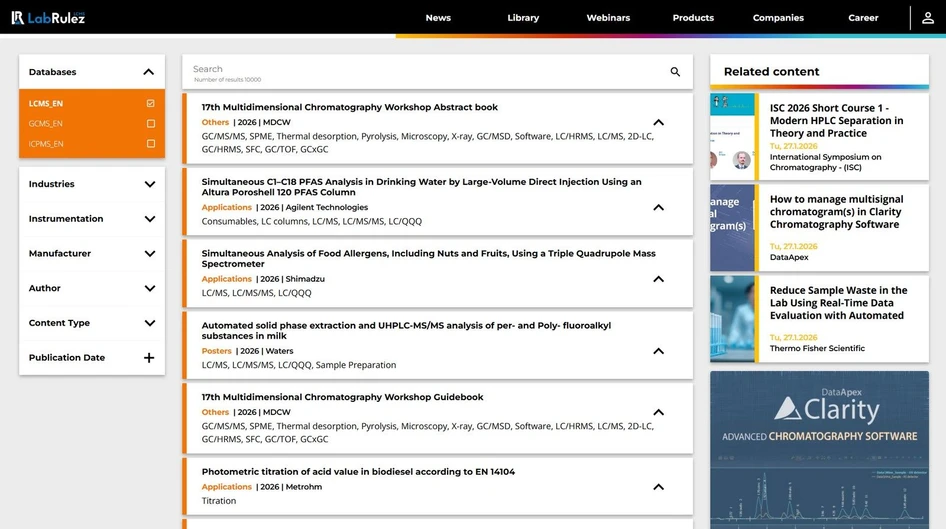
Task: Enable the ICPMS_EN database checkbox
Action: [x=151, y=144]
